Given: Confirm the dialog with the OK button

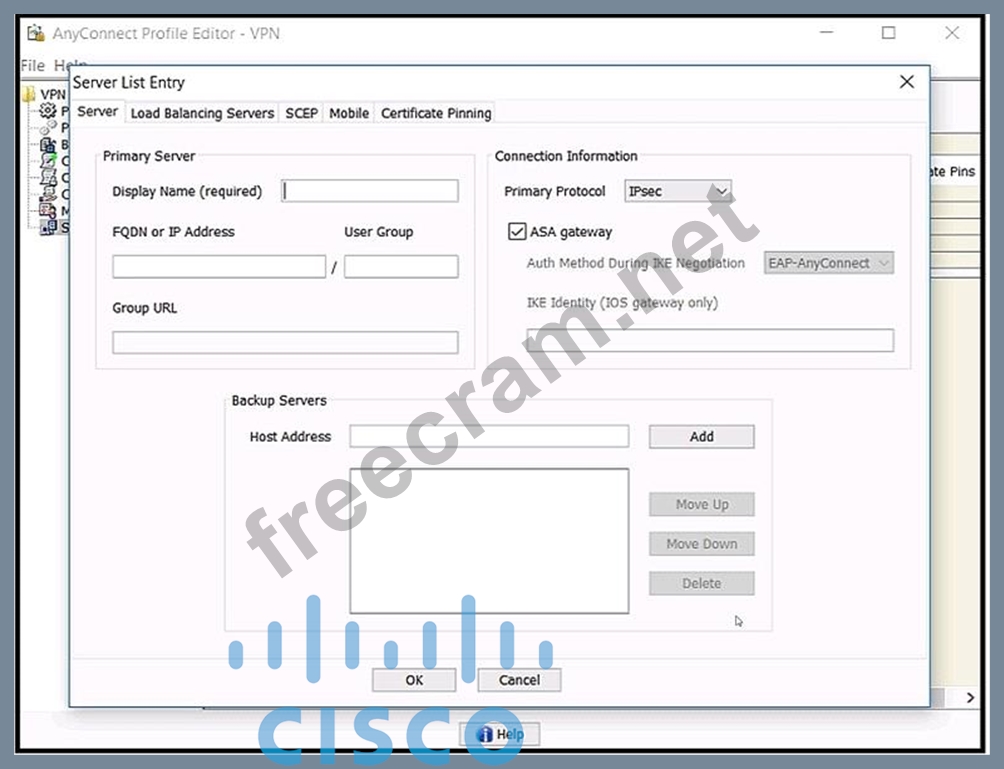Looking at the screenshot, I should (x=414, y=680).
